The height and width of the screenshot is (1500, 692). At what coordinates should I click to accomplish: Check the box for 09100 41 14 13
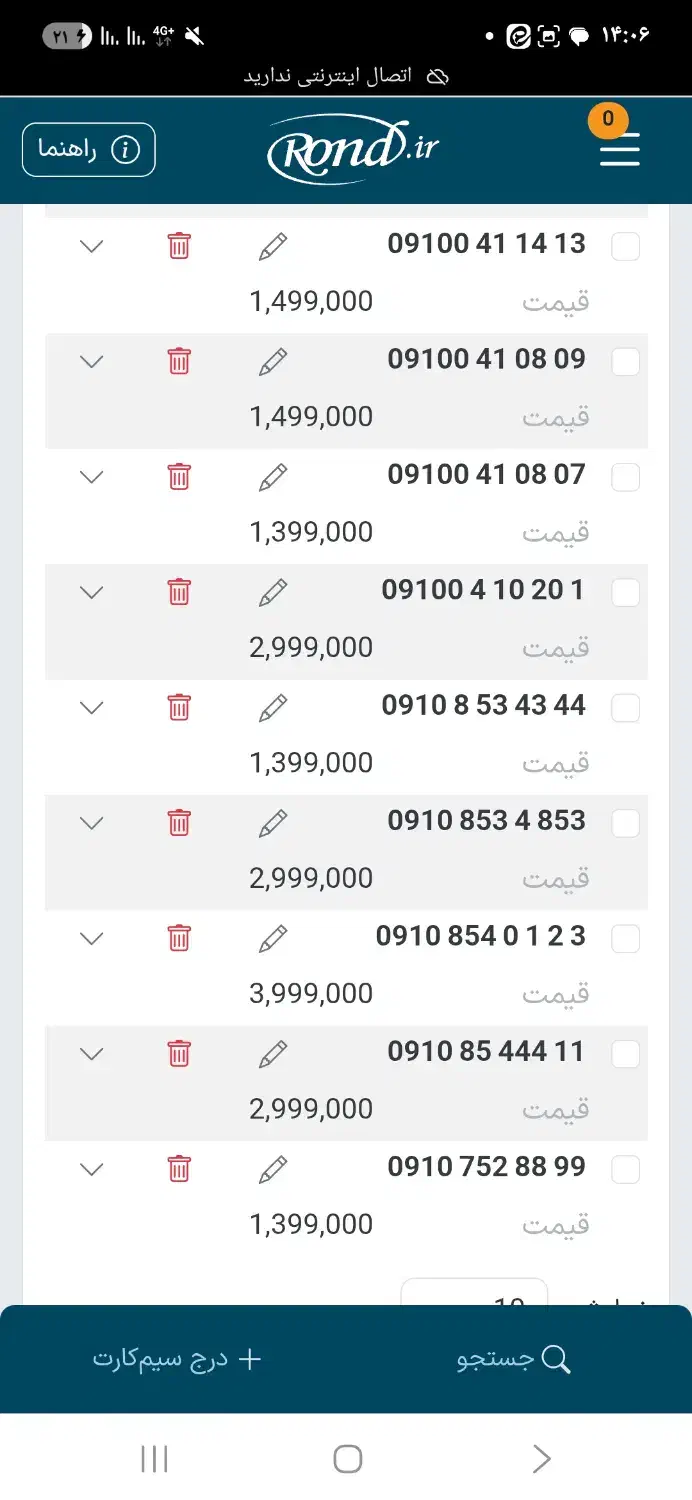[625, 247]
